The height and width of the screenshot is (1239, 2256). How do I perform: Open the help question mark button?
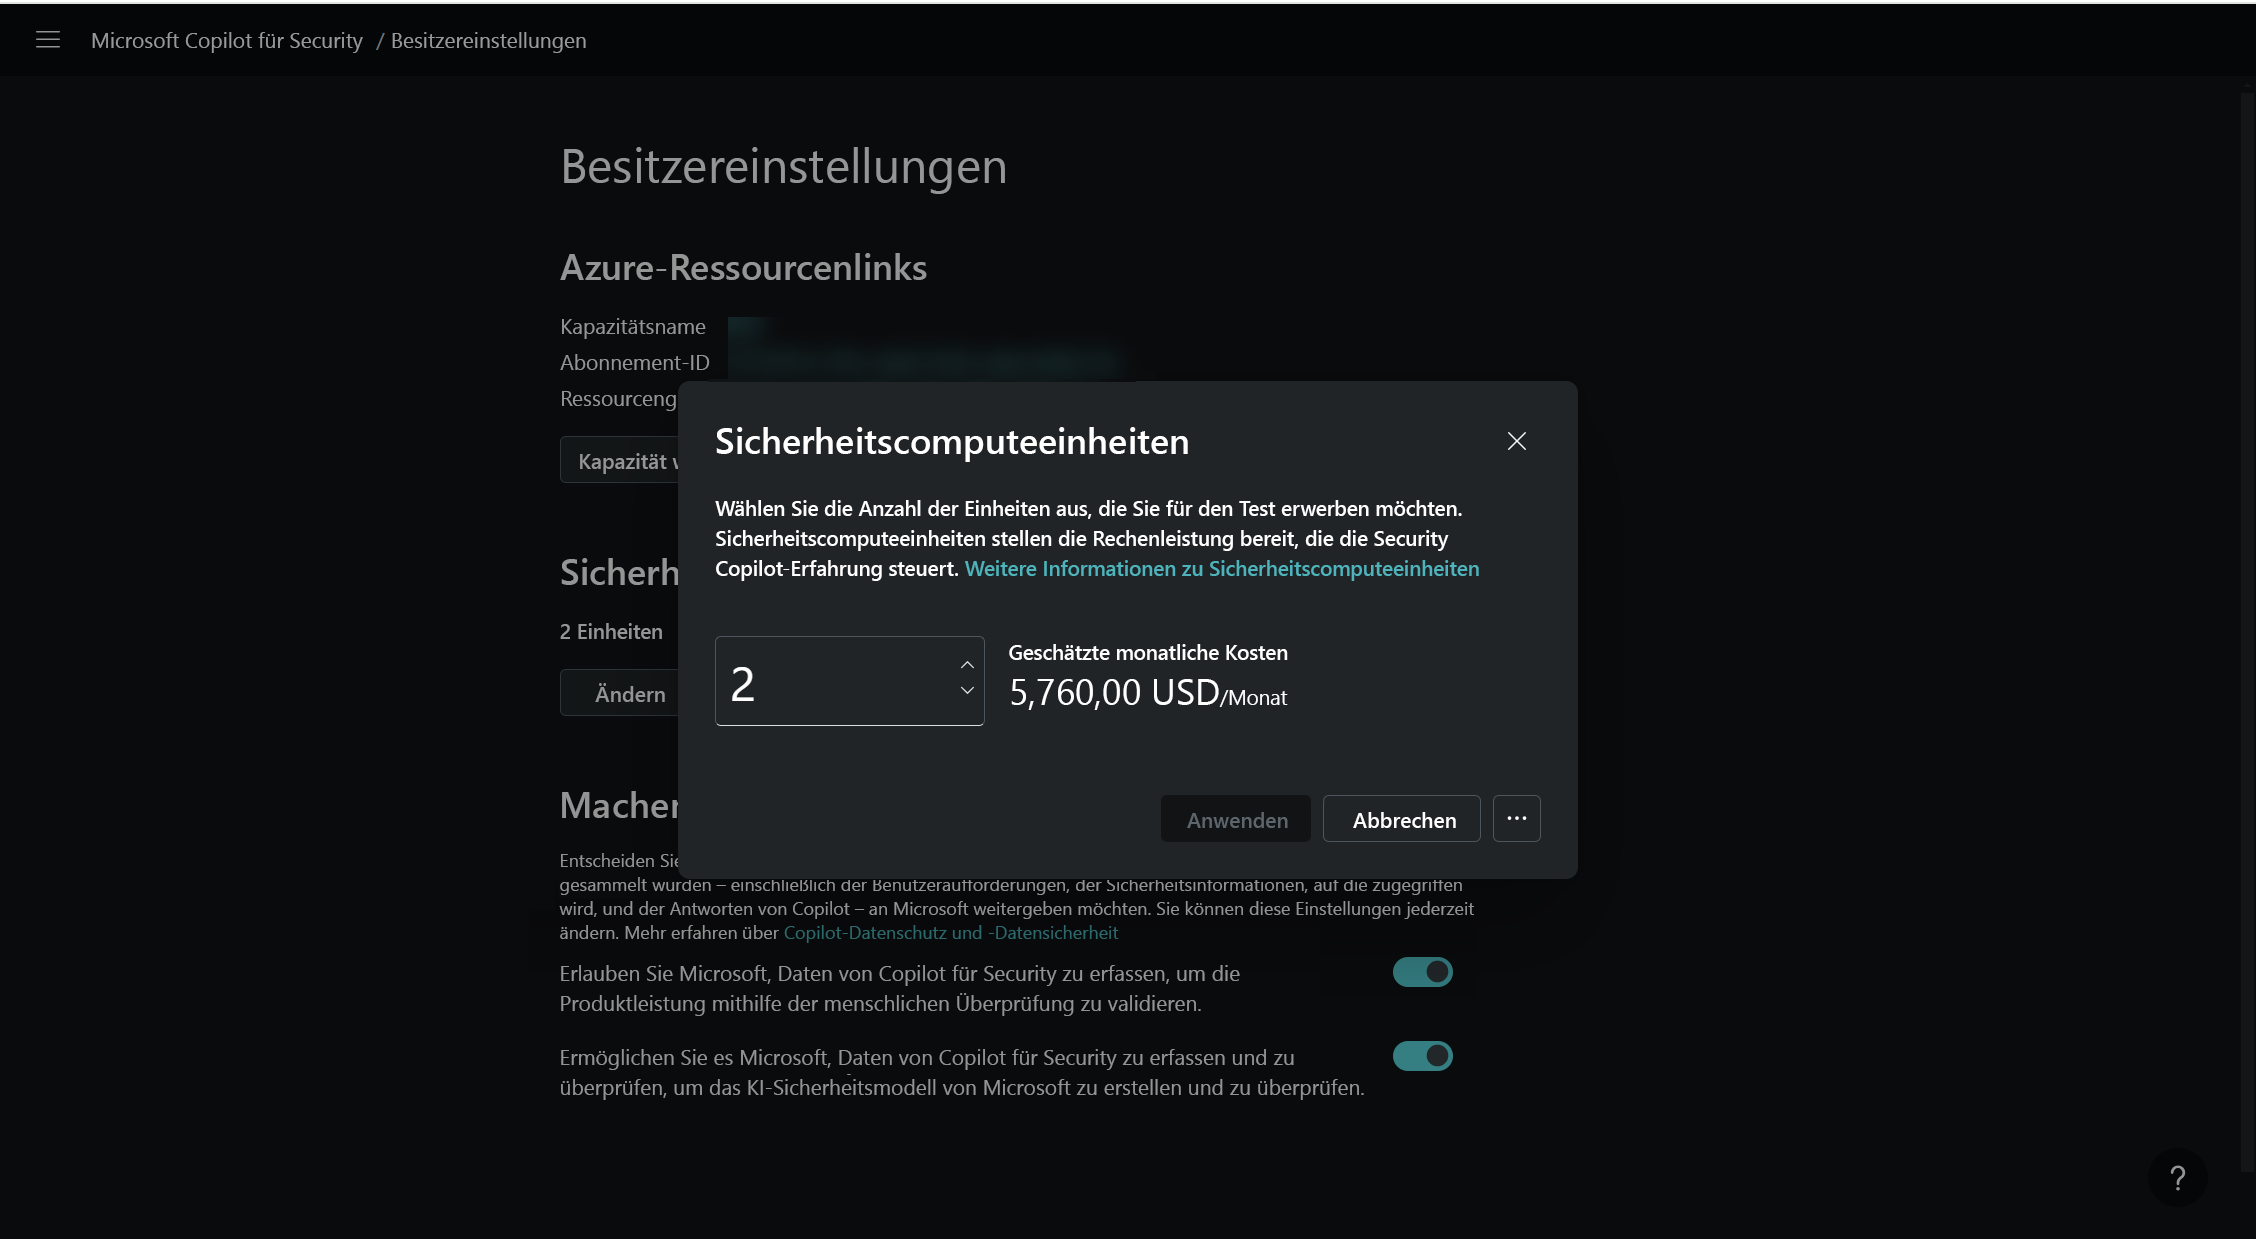point(2177,1177)
